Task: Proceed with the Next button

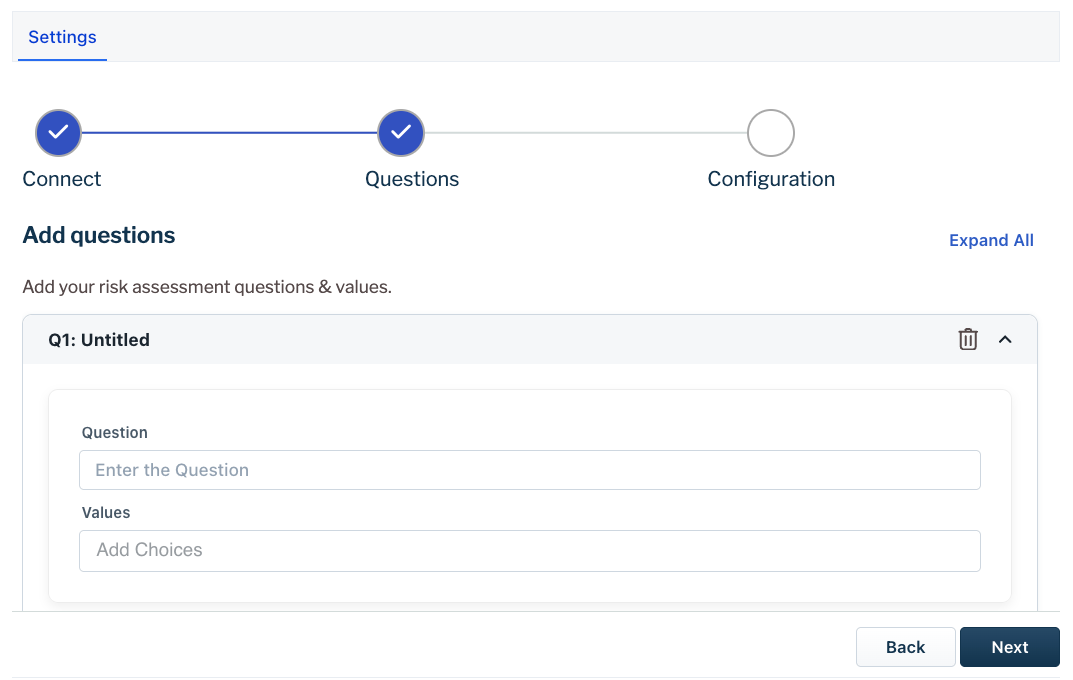Action: (x=1009, y=647)
